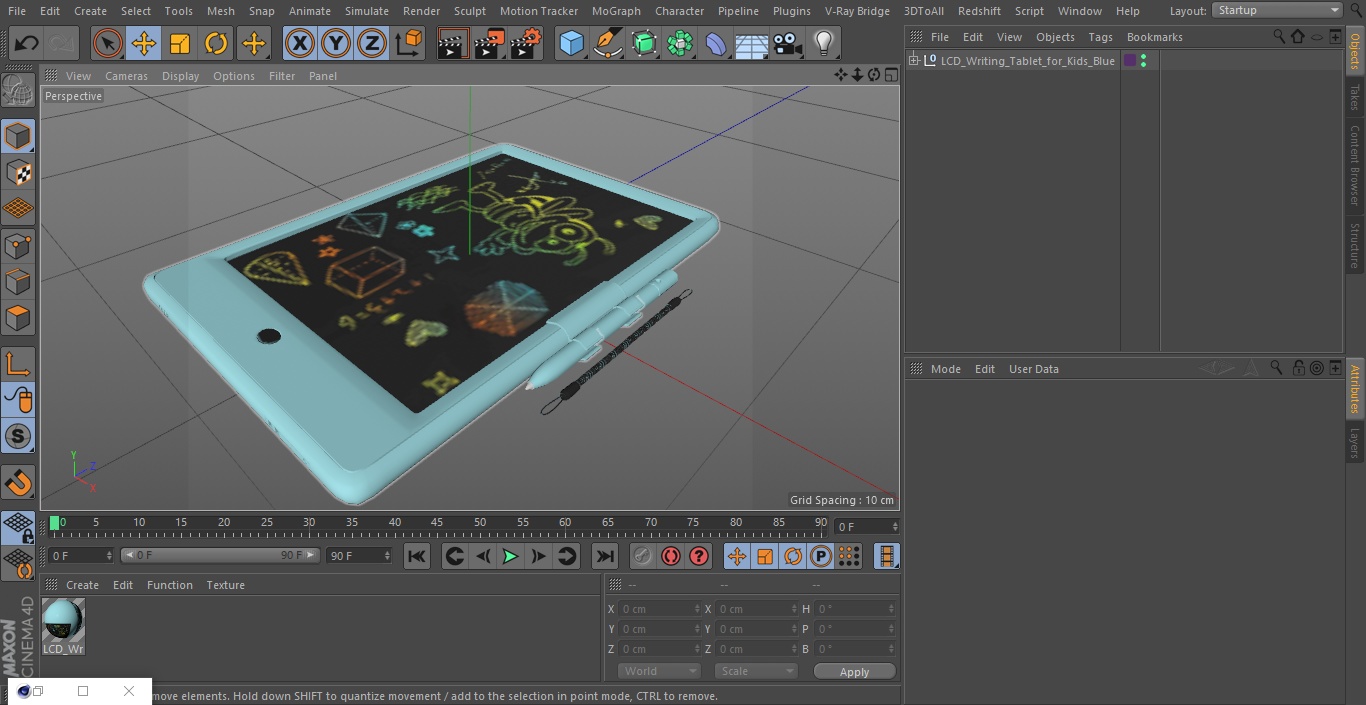Screen dimensions: 1366x705
Task: Select the Rotate tool
Action: tap(216, 43)
